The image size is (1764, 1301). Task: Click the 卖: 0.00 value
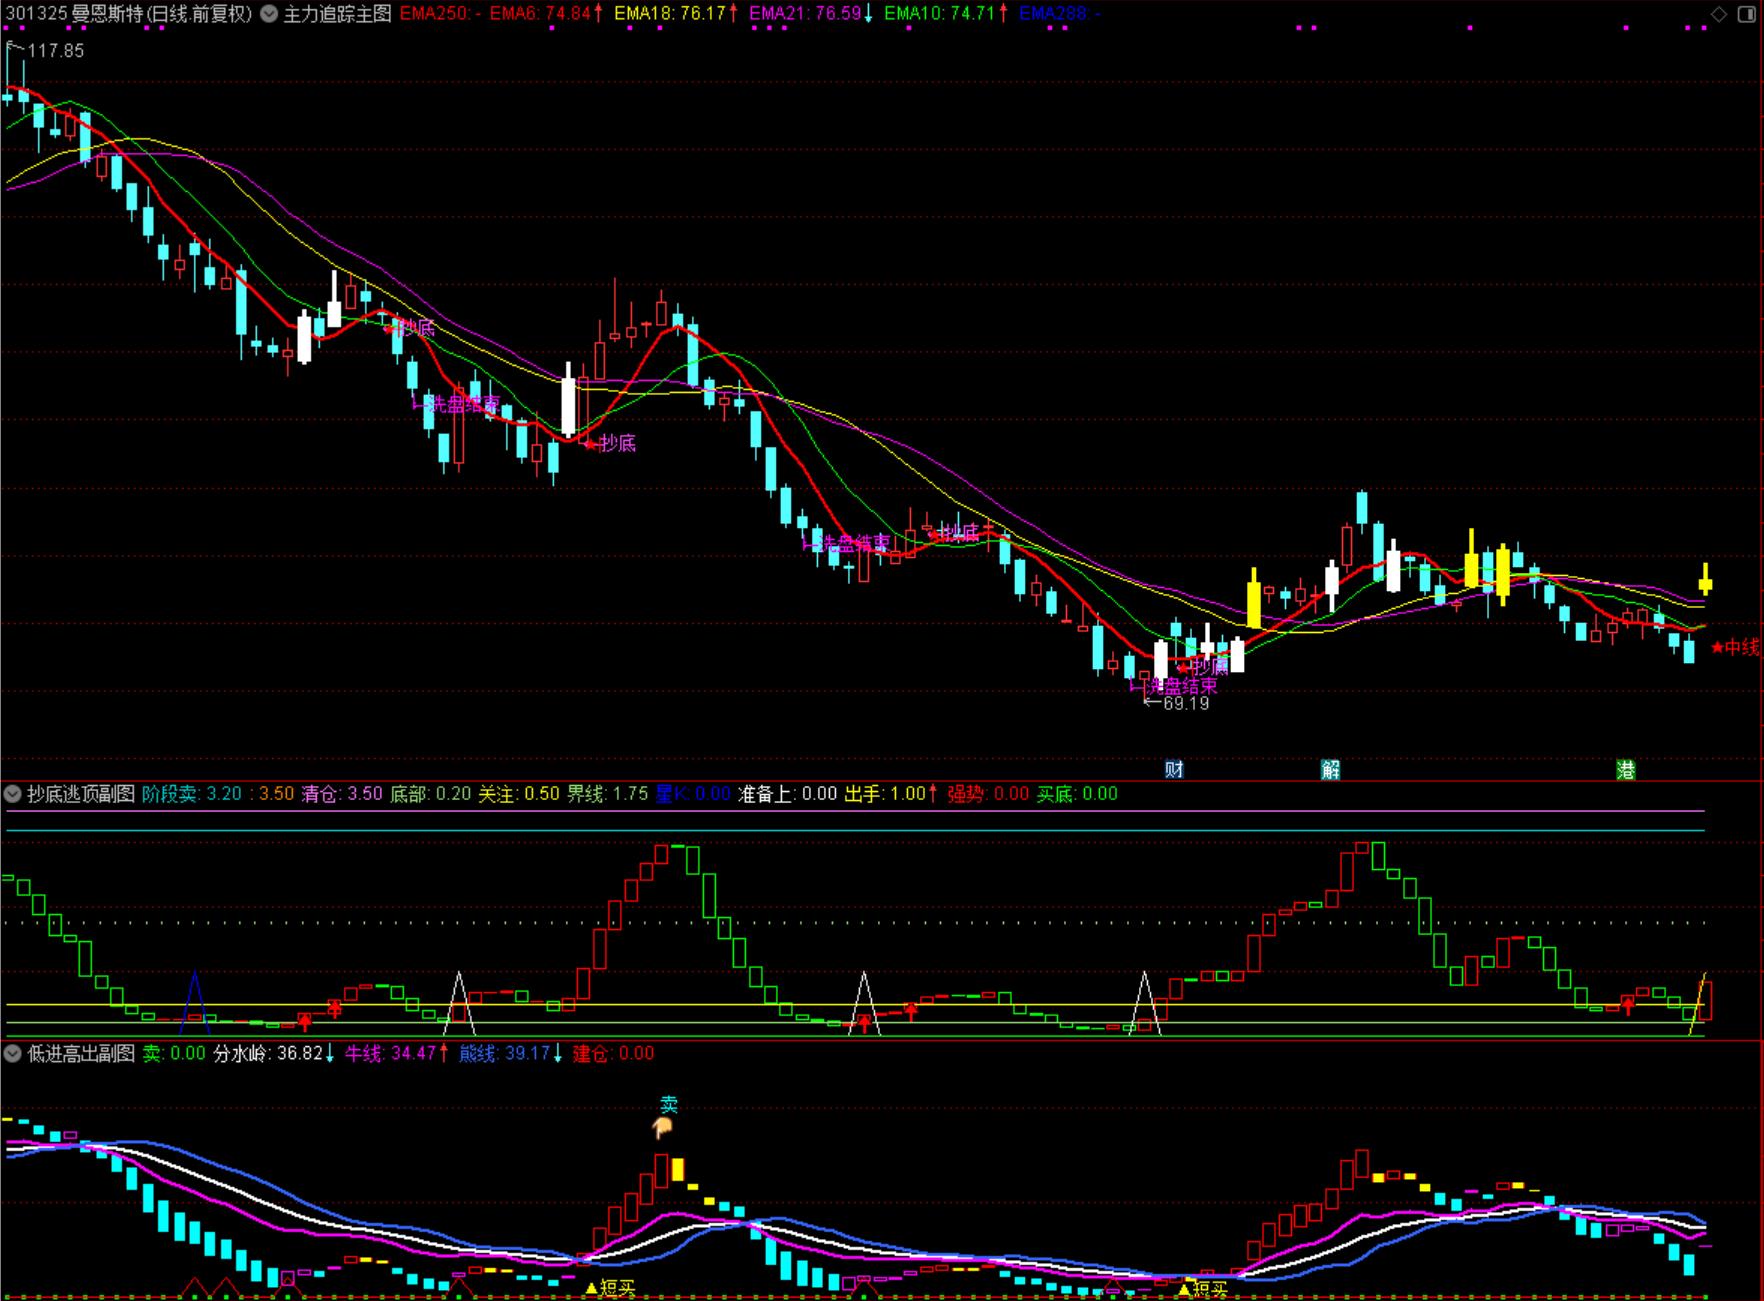(174, 1053)
